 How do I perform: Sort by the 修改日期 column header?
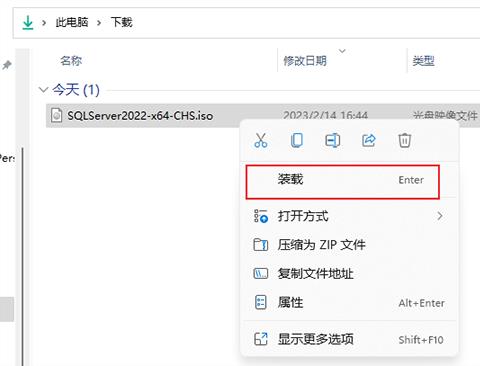coord(305,61)
